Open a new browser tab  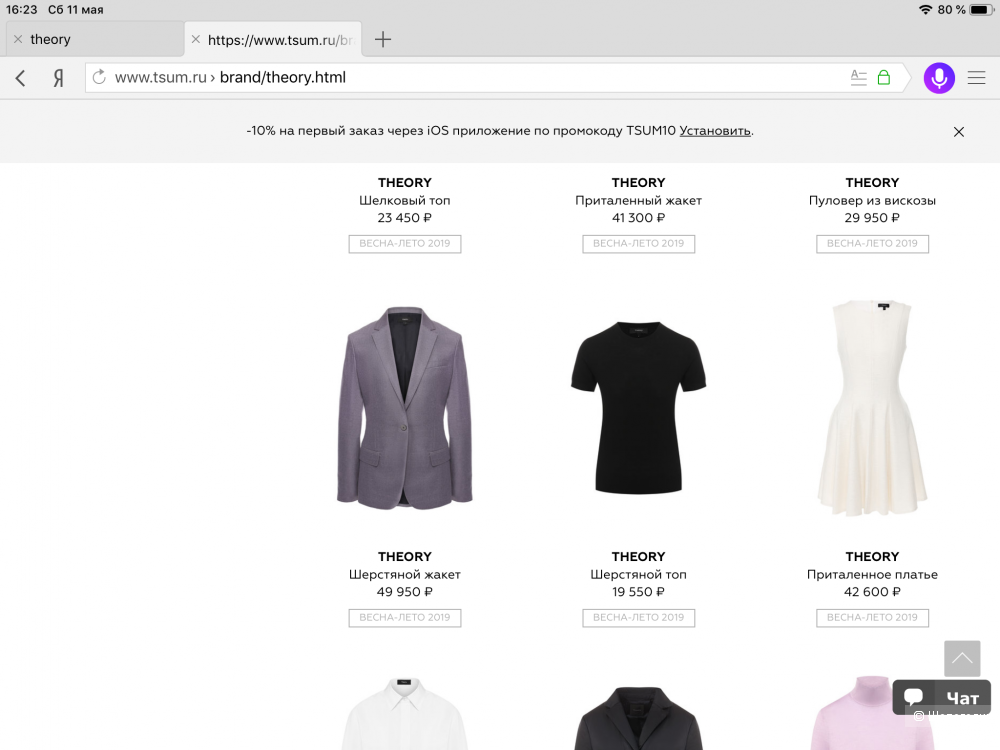click(383, 40)
